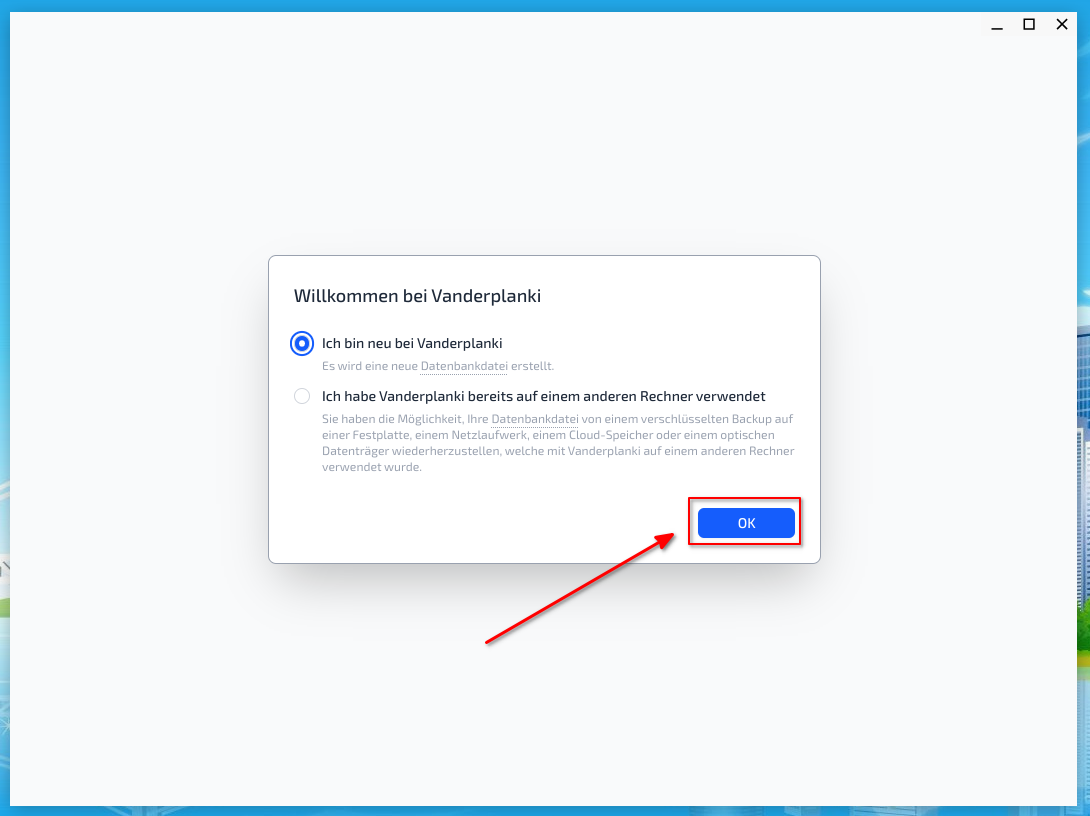Select the "Ich bin neu bei Vanderplanki" radio button
This screenshot has width=1090, height=816.
pyautogui.click(x=302, y=343)
